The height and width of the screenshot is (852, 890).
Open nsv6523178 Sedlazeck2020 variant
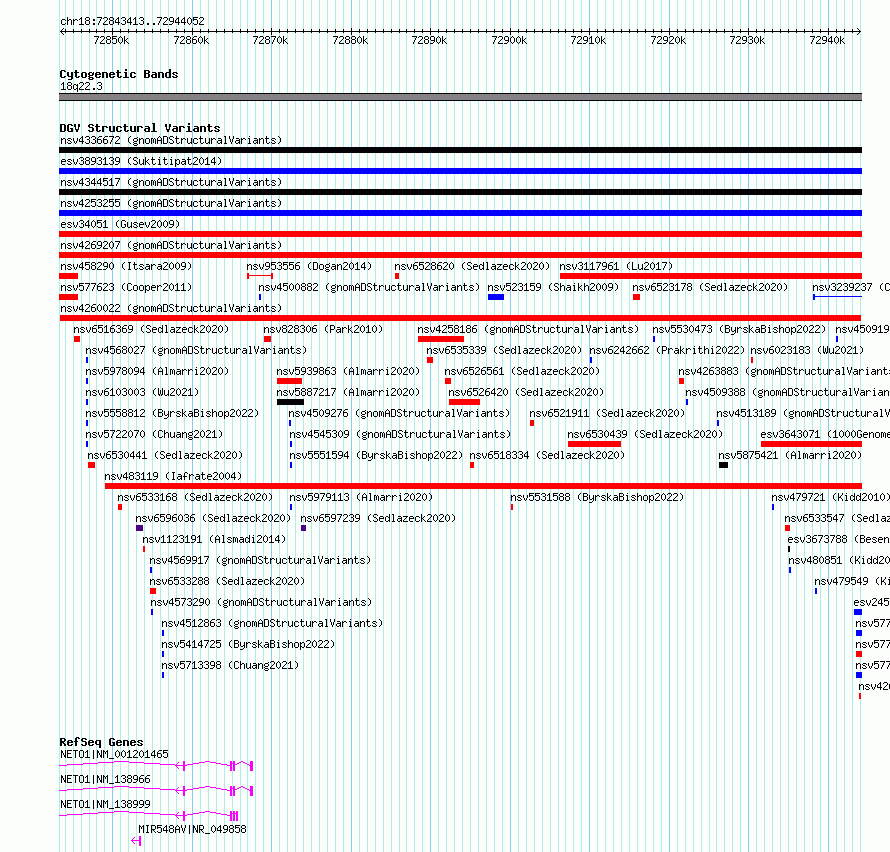[710, 287]
